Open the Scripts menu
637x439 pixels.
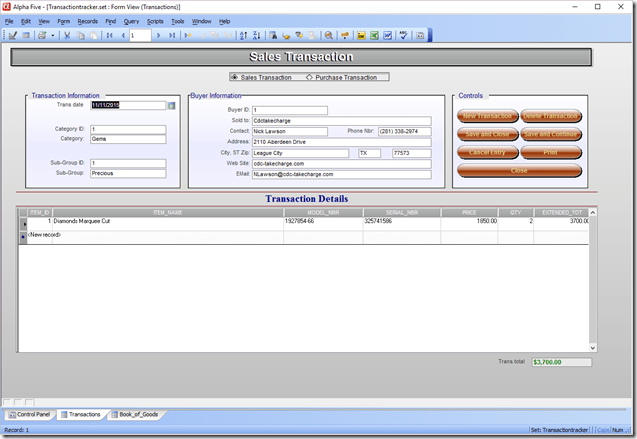click(x=155, y=21)
